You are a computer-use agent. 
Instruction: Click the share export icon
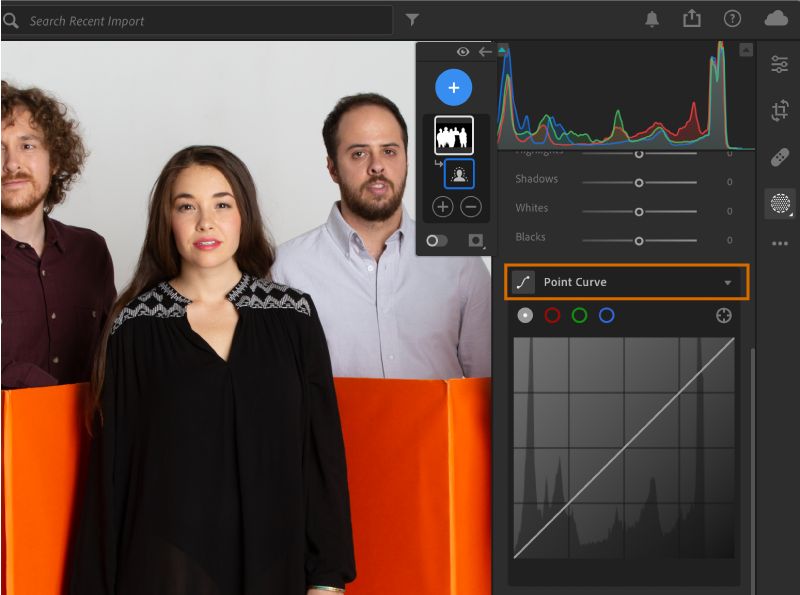pos(692,19)
